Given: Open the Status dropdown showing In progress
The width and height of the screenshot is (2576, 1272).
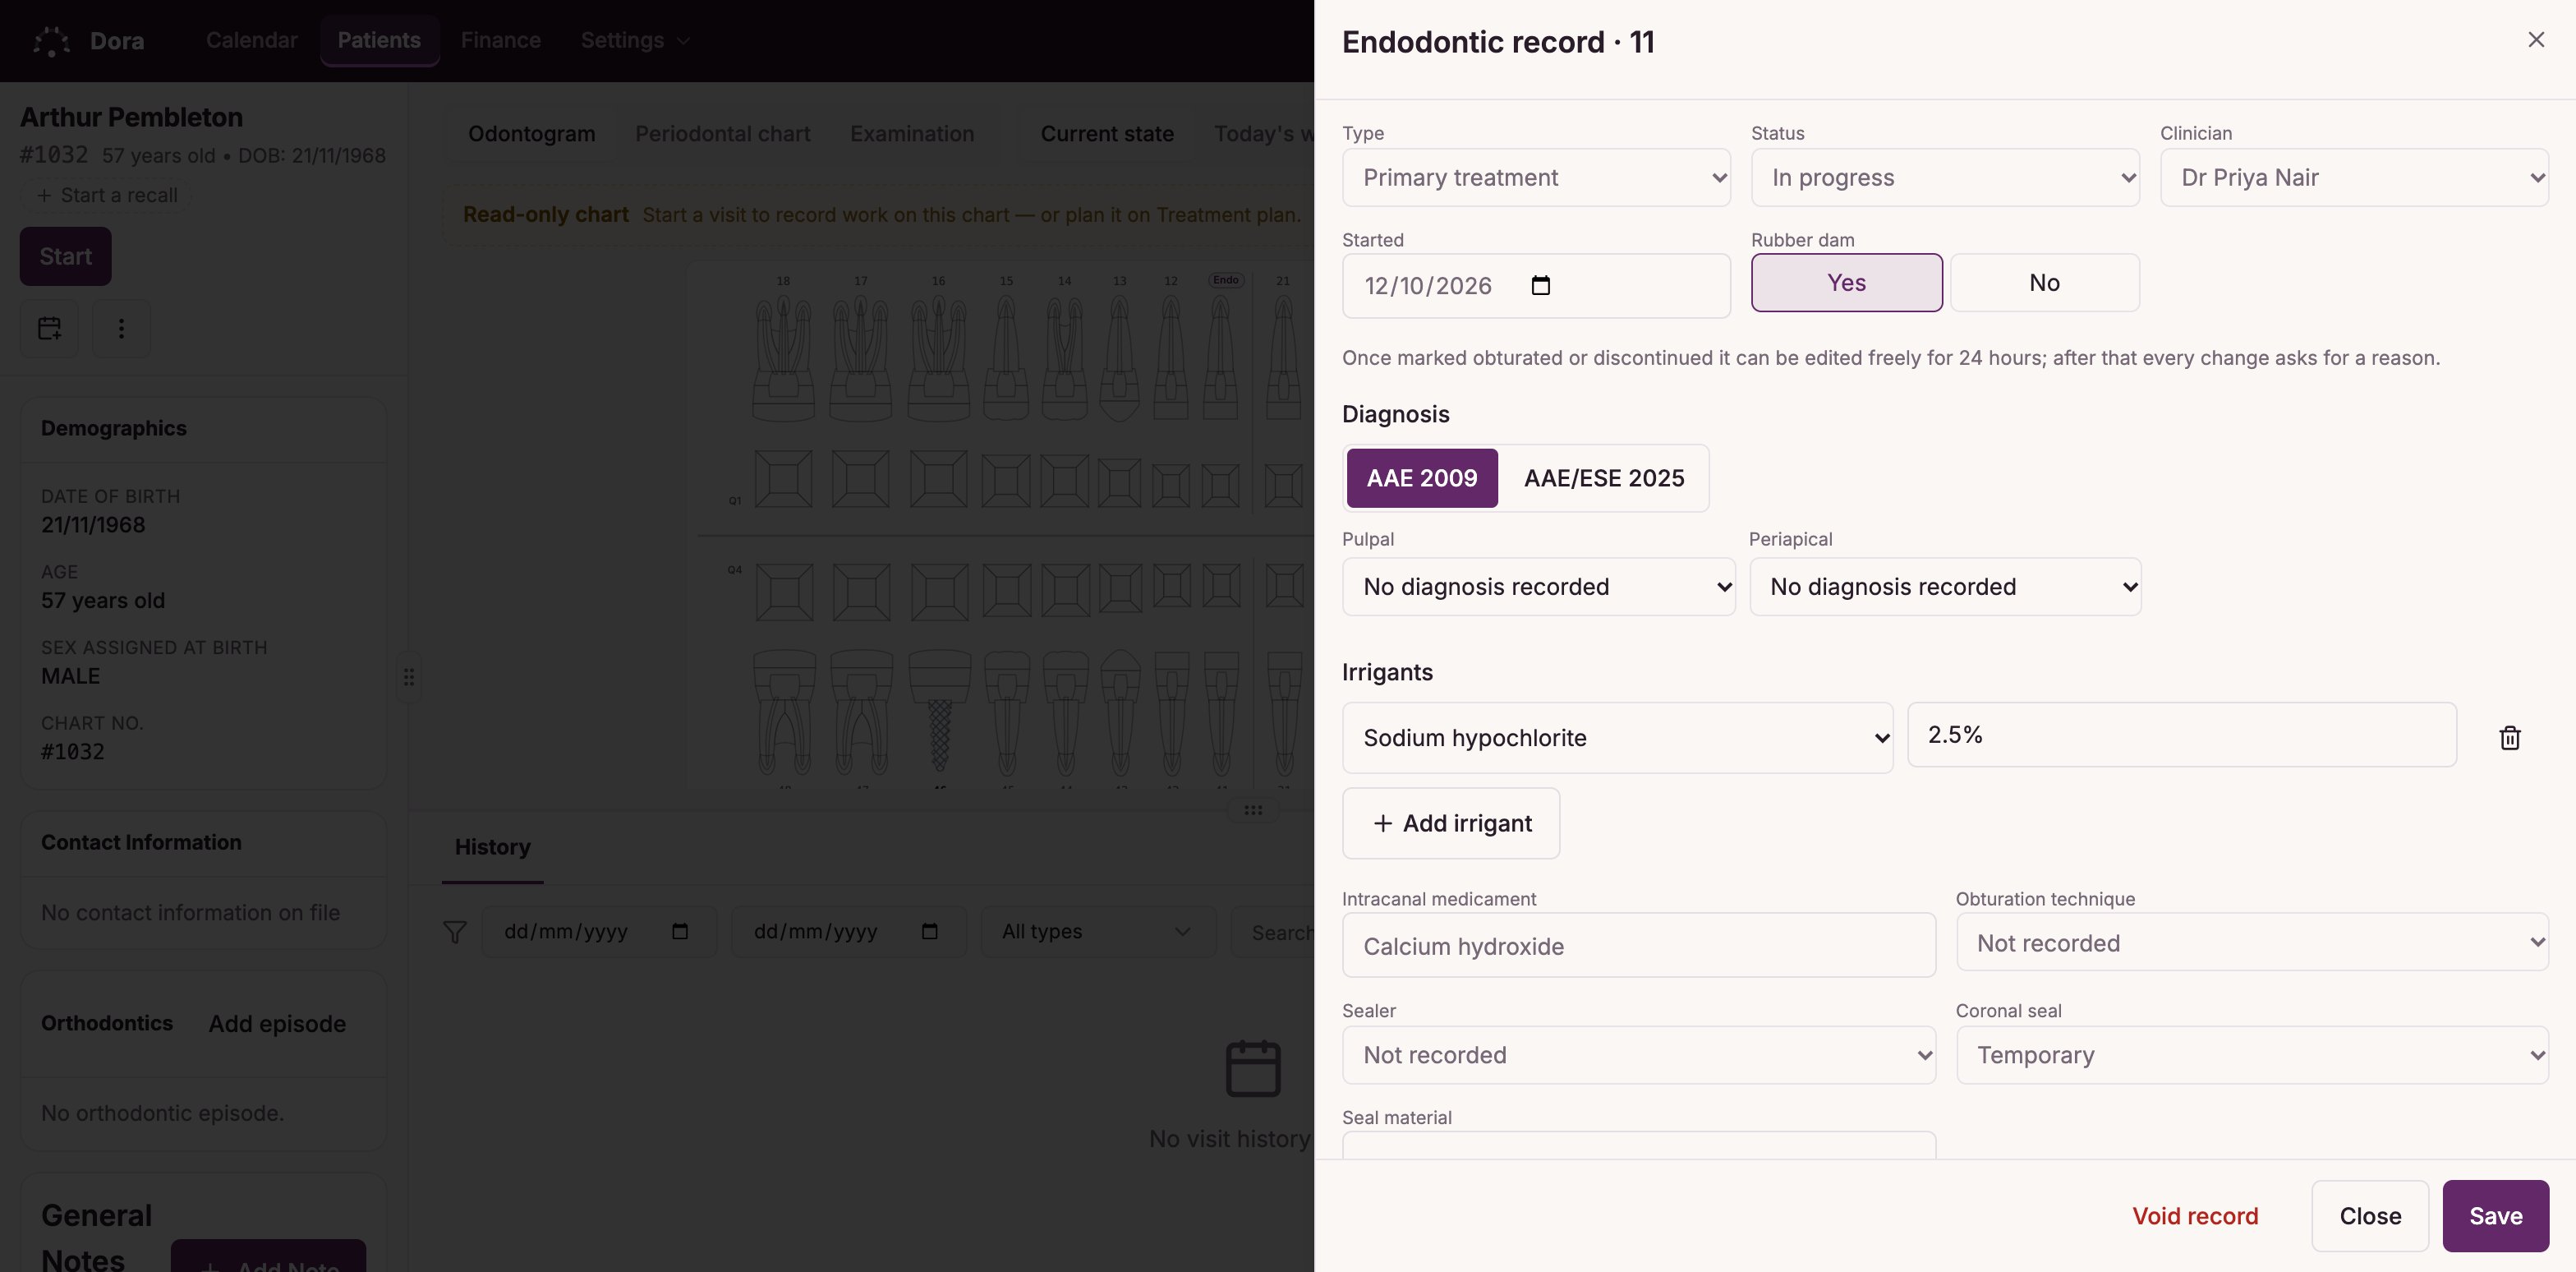Looking at the screenshot, I should pyautogui.click(x=1945, y=178).
